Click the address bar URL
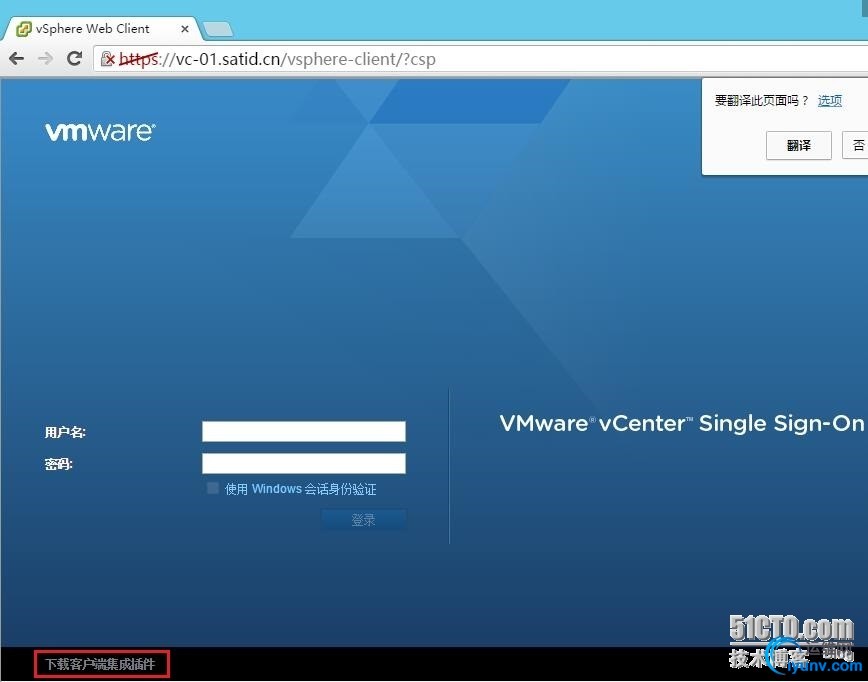Viewport: 868px width, 682px height. pos(278,59)
